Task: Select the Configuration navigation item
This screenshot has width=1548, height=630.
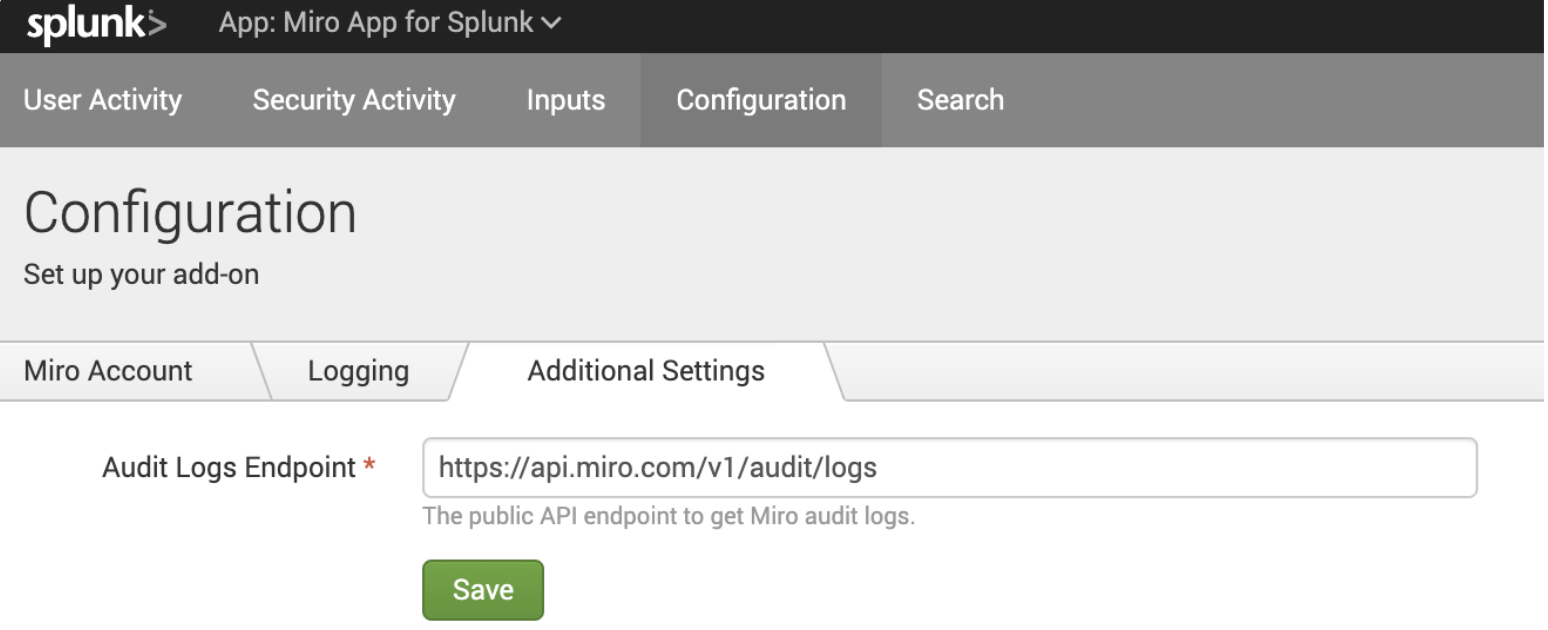Action: (x=761, y=100)
